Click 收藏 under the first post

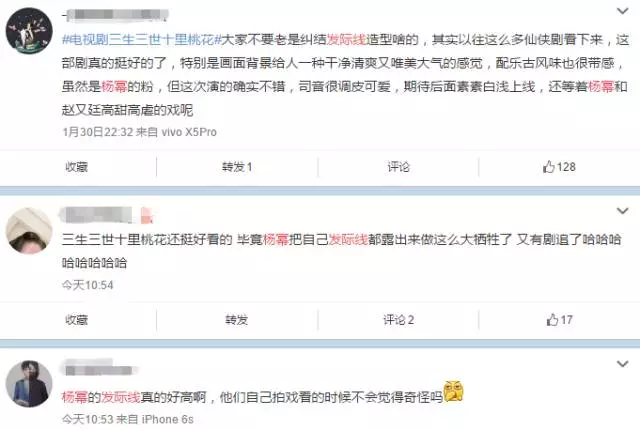tap(77, 167)
